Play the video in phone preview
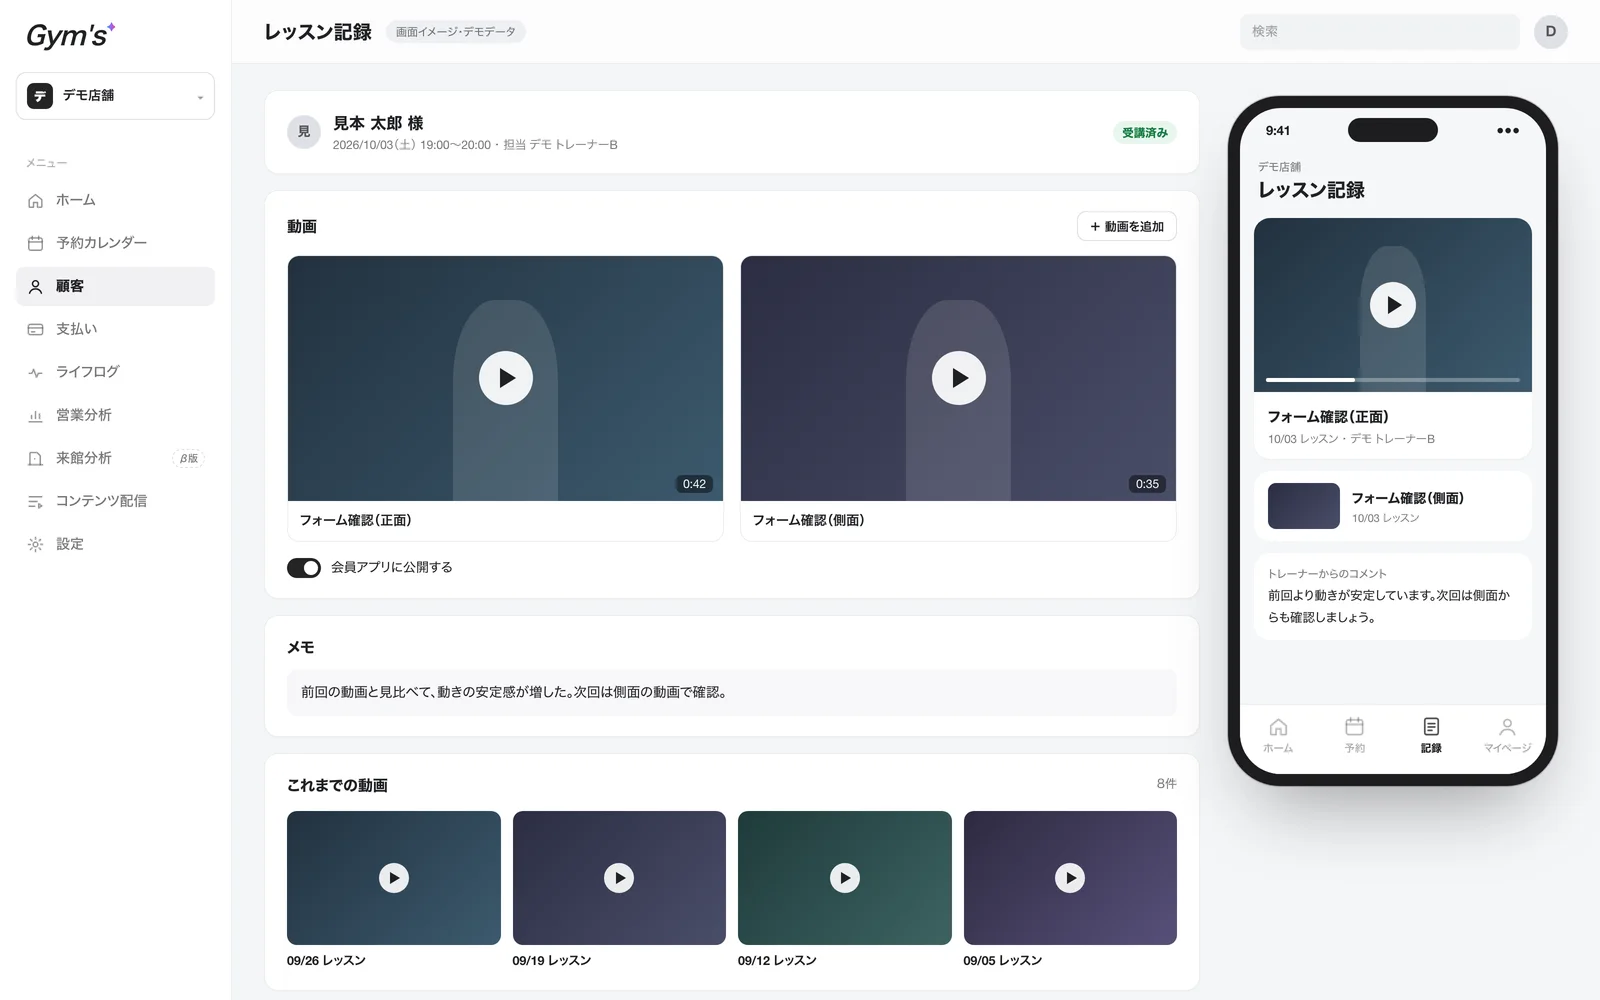The width and height of the screenshot is (1600, 1000). [x=1393, y=305]
